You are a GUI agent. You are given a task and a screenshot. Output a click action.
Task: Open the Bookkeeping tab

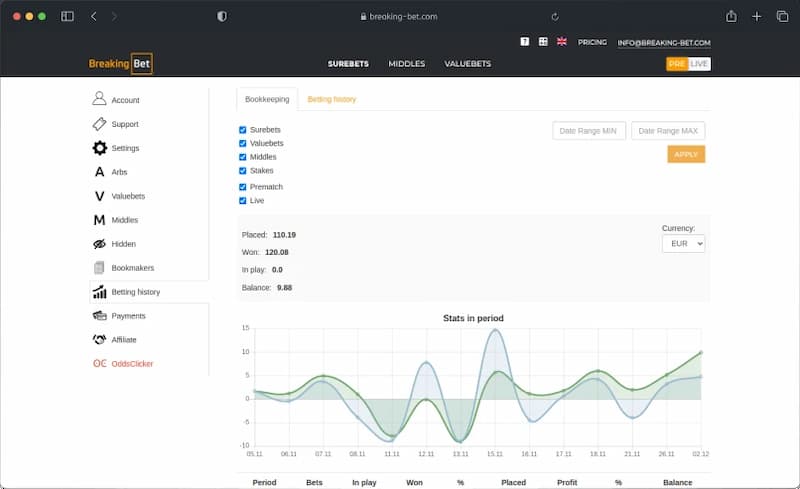[267, 99]
